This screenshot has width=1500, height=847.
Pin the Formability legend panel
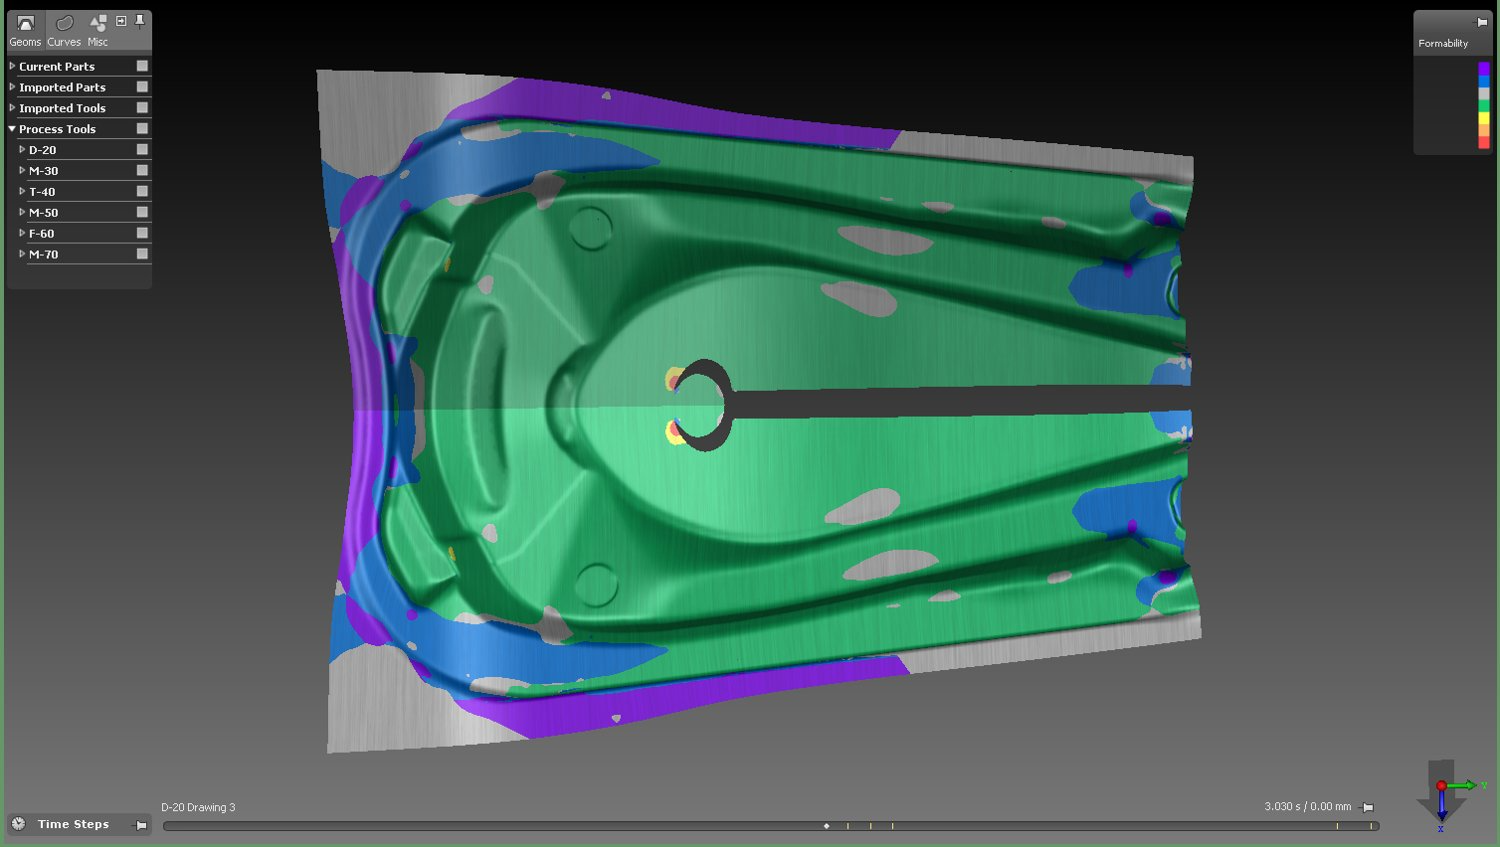point(1481,22)
